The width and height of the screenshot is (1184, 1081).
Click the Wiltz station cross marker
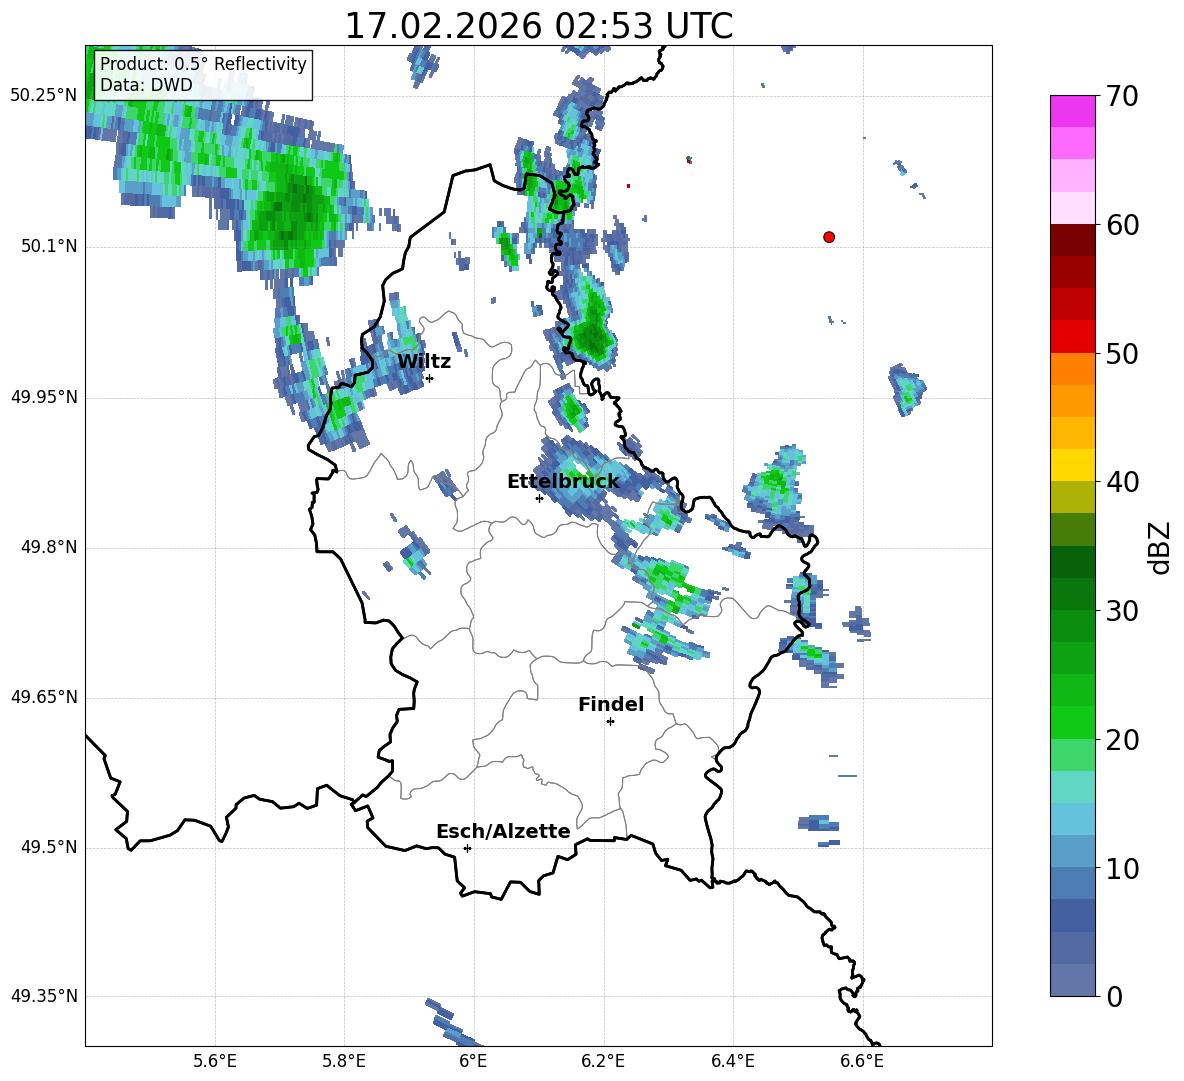tap(429, 378)
